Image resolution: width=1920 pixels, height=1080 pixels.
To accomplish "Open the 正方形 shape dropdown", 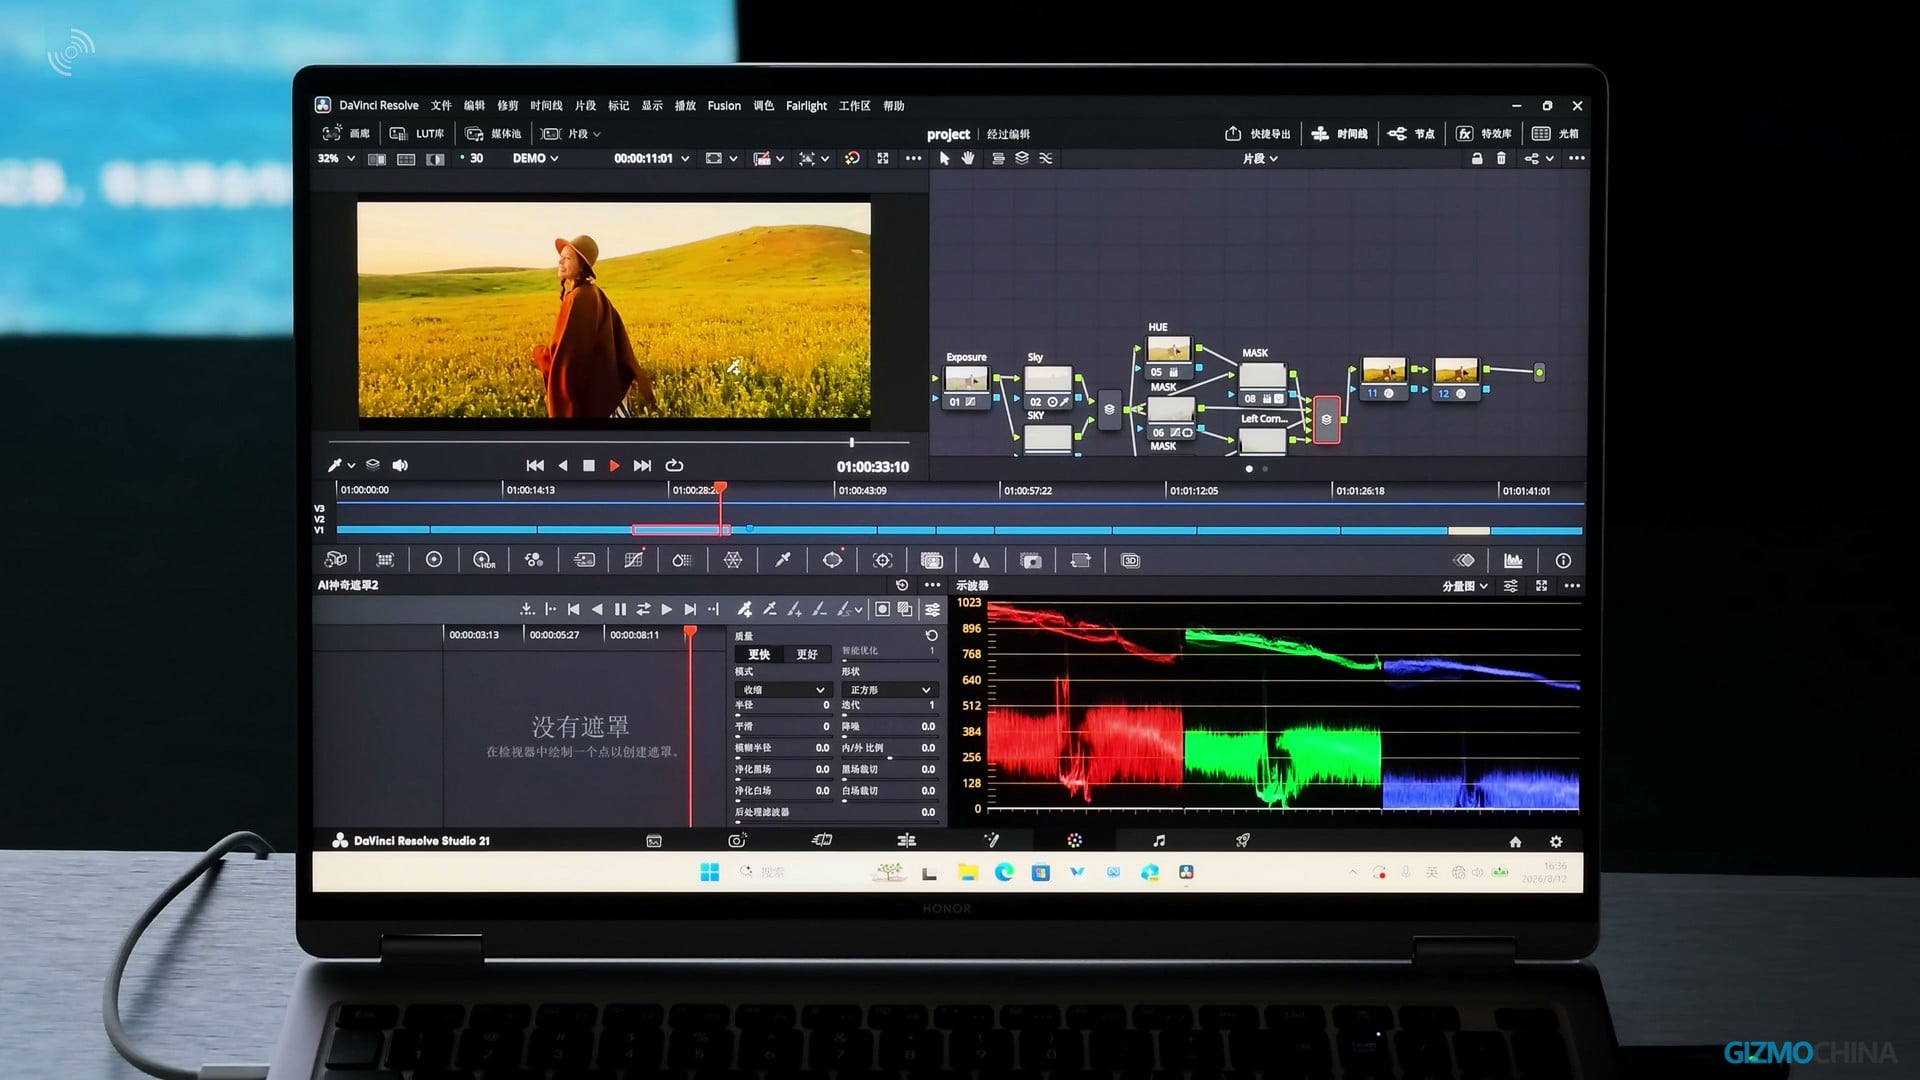I will (x=889, y=690).
